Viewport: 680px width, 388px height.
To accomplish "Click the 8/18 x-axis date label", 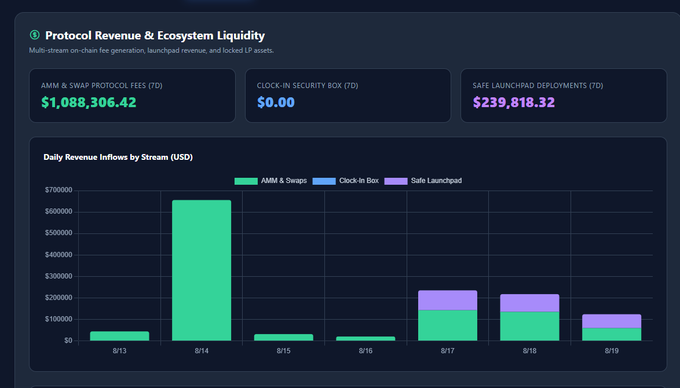I will pos(530,351).
